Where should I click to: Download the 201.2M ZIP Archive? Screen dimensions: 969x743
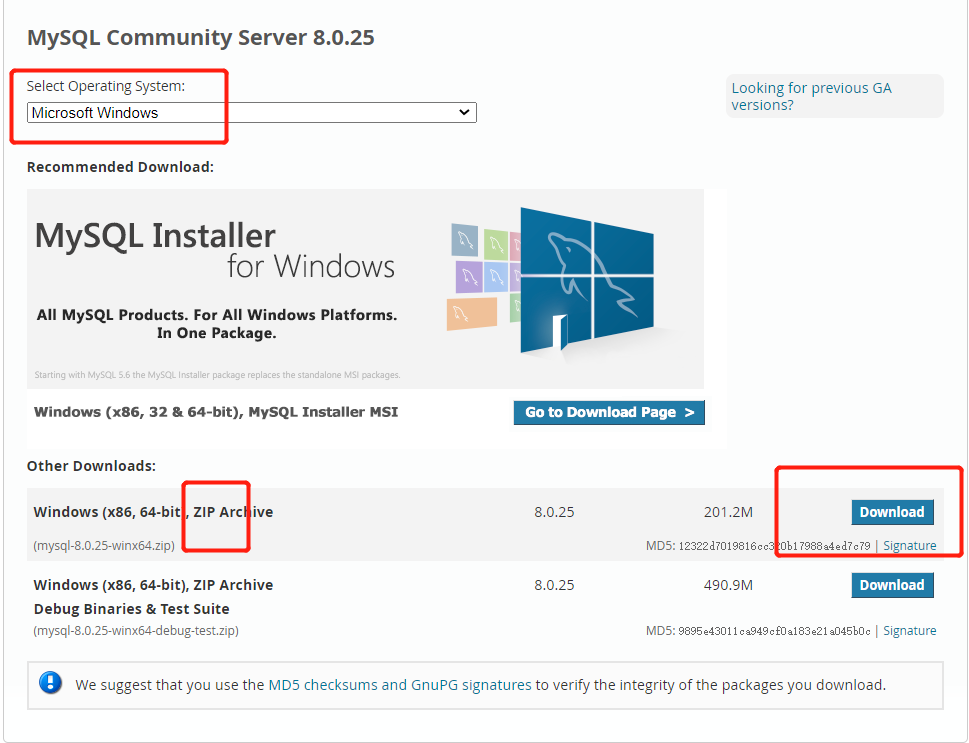892,512
